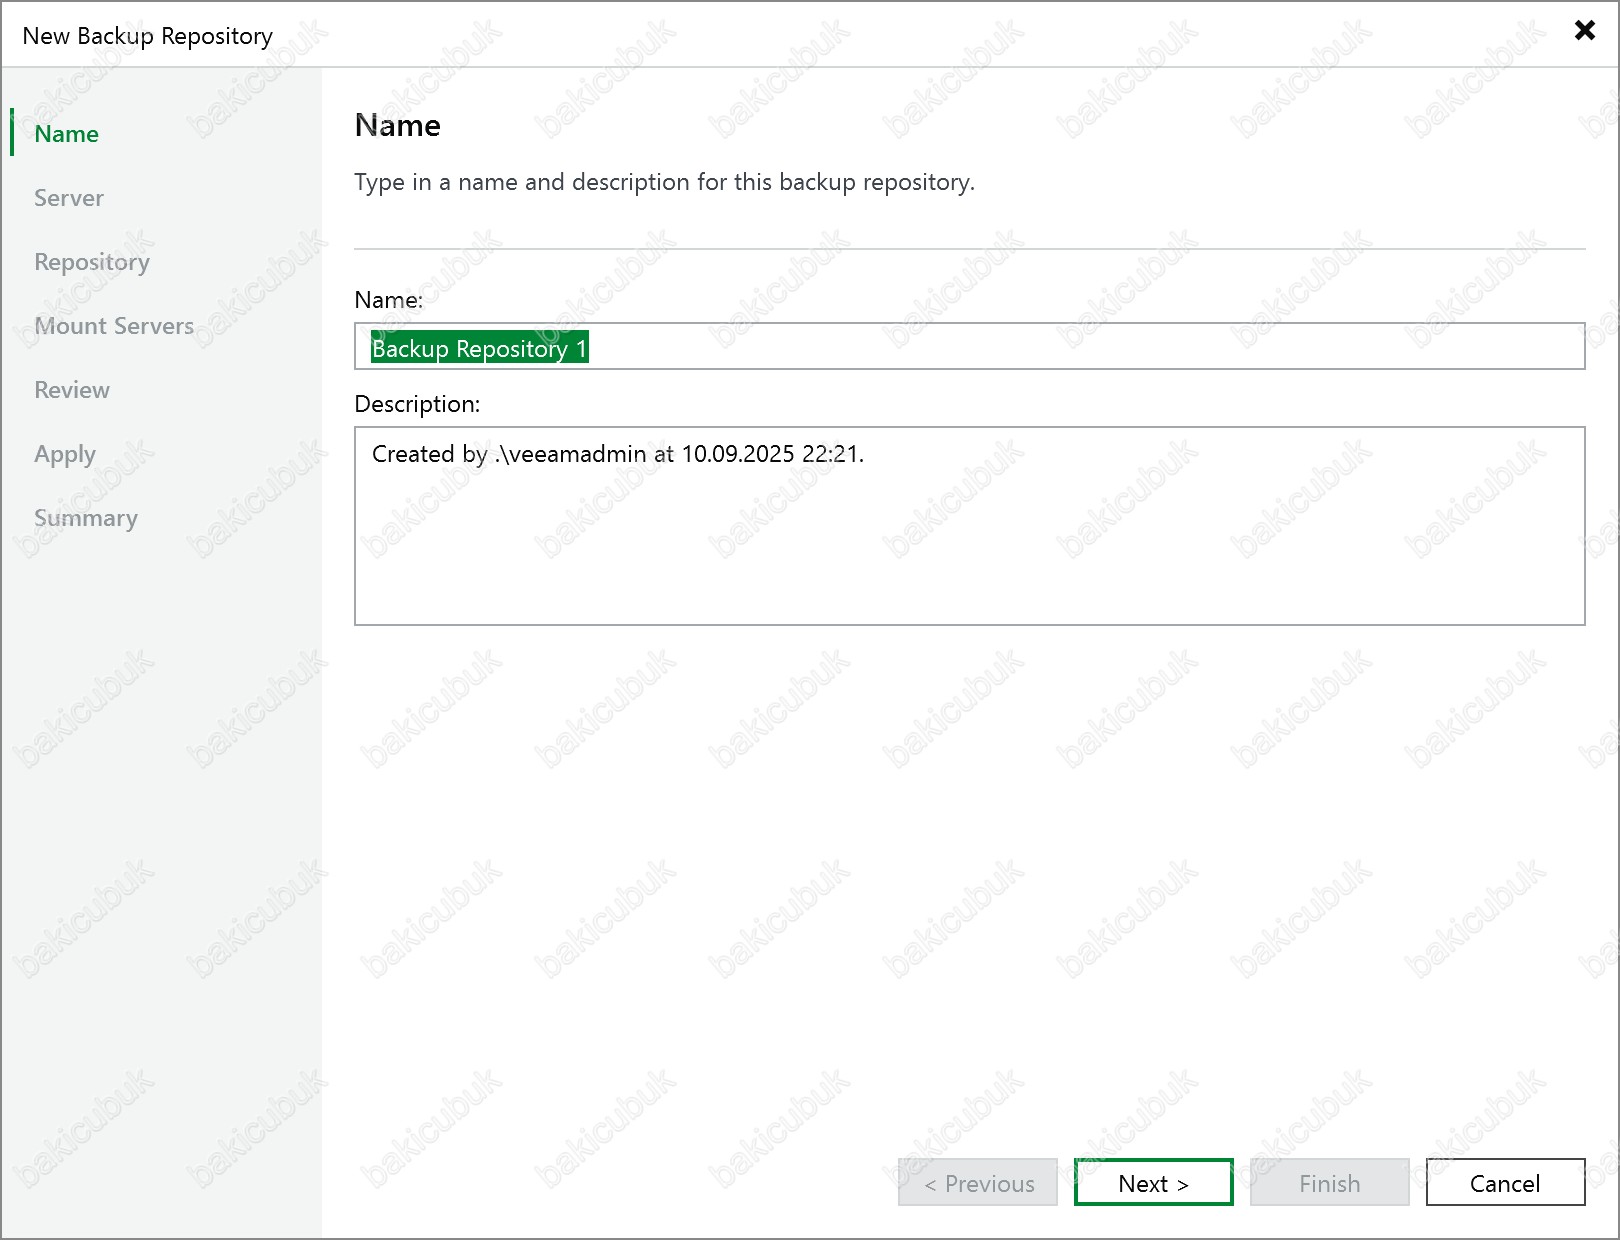Click the Finish button
The image size is (1620, 1240).
1329,1183
